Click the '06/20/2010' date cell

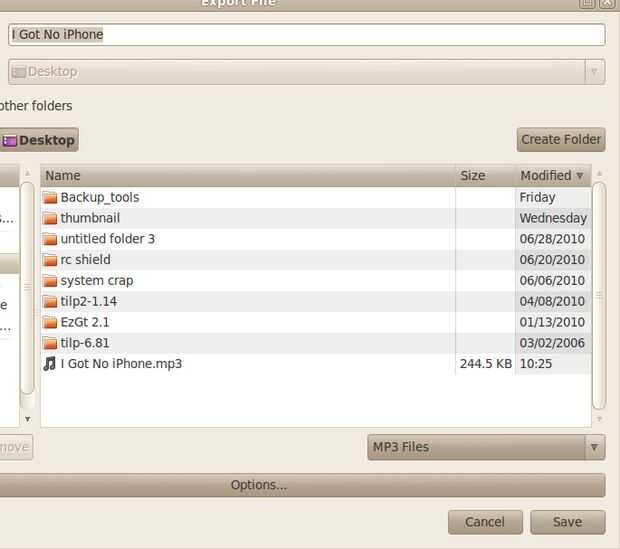(552, 260)
